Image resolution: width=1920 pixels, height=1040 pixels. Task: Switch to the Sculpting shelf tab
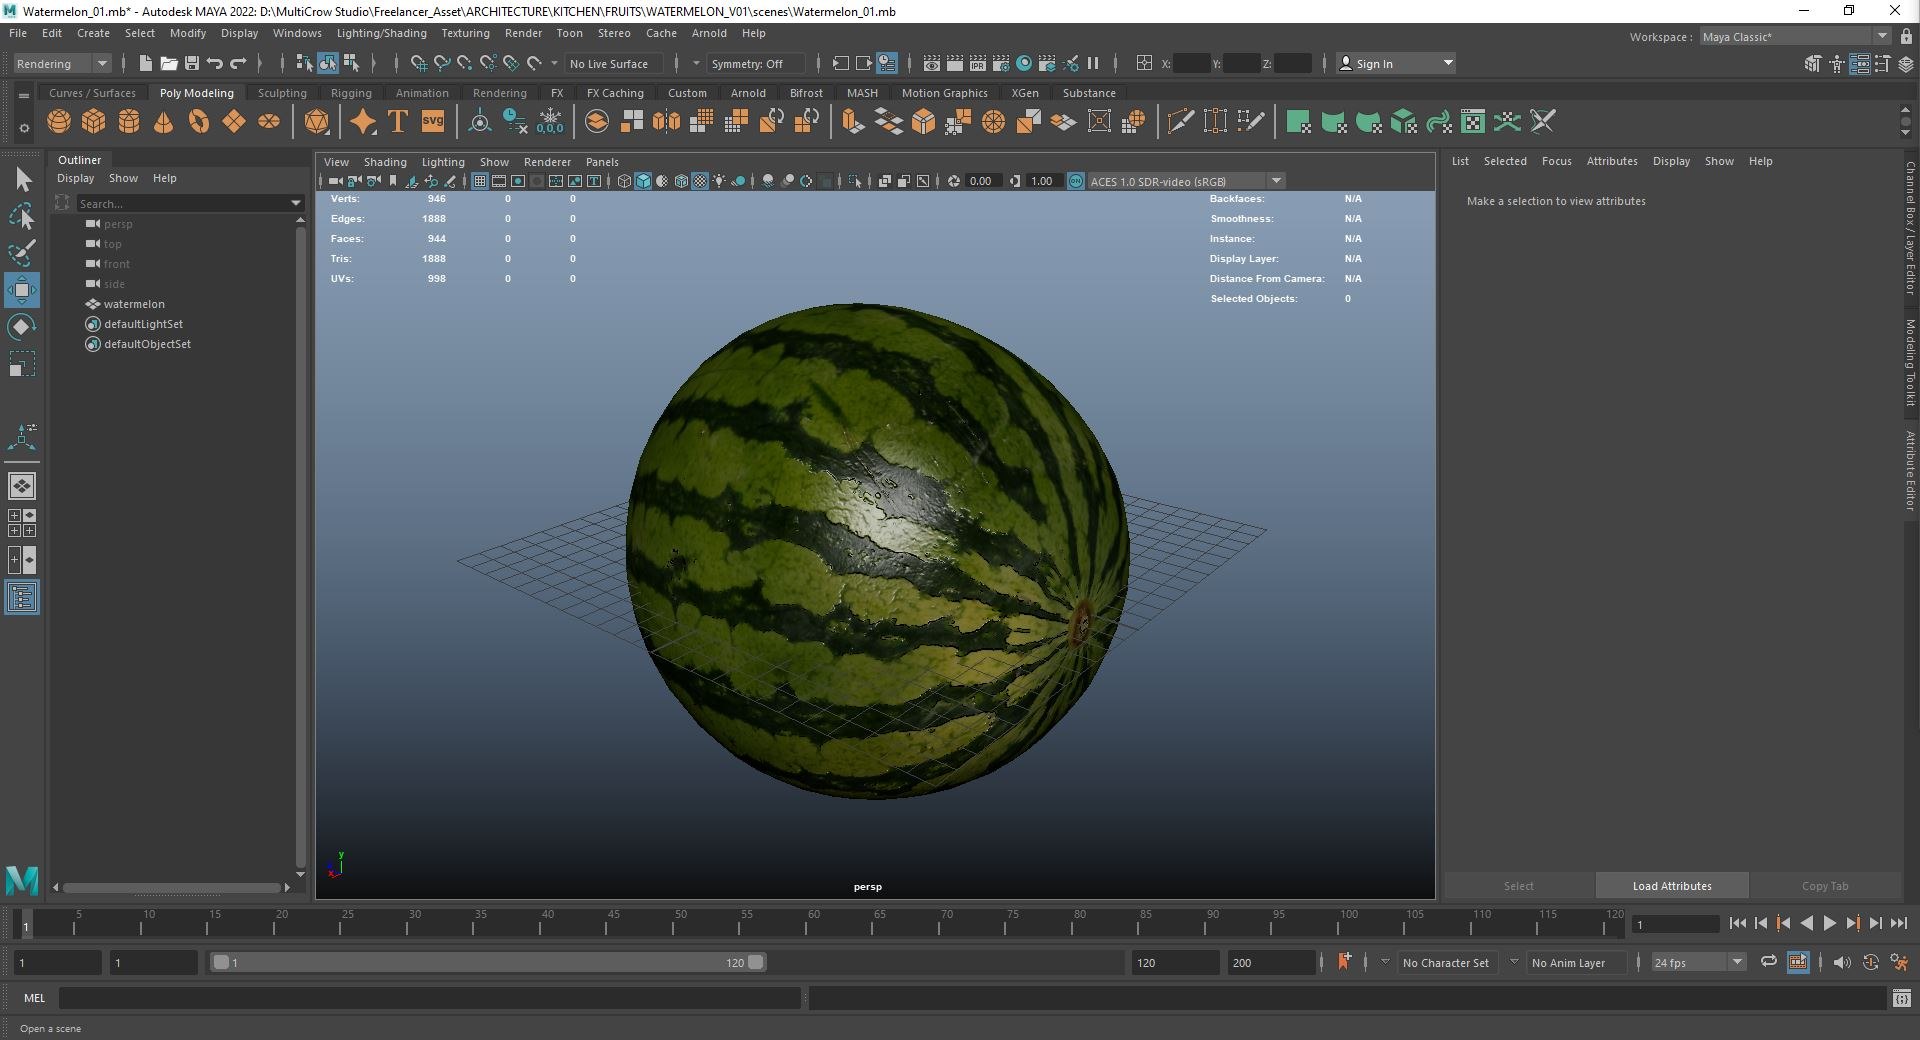tap(282, 93)
